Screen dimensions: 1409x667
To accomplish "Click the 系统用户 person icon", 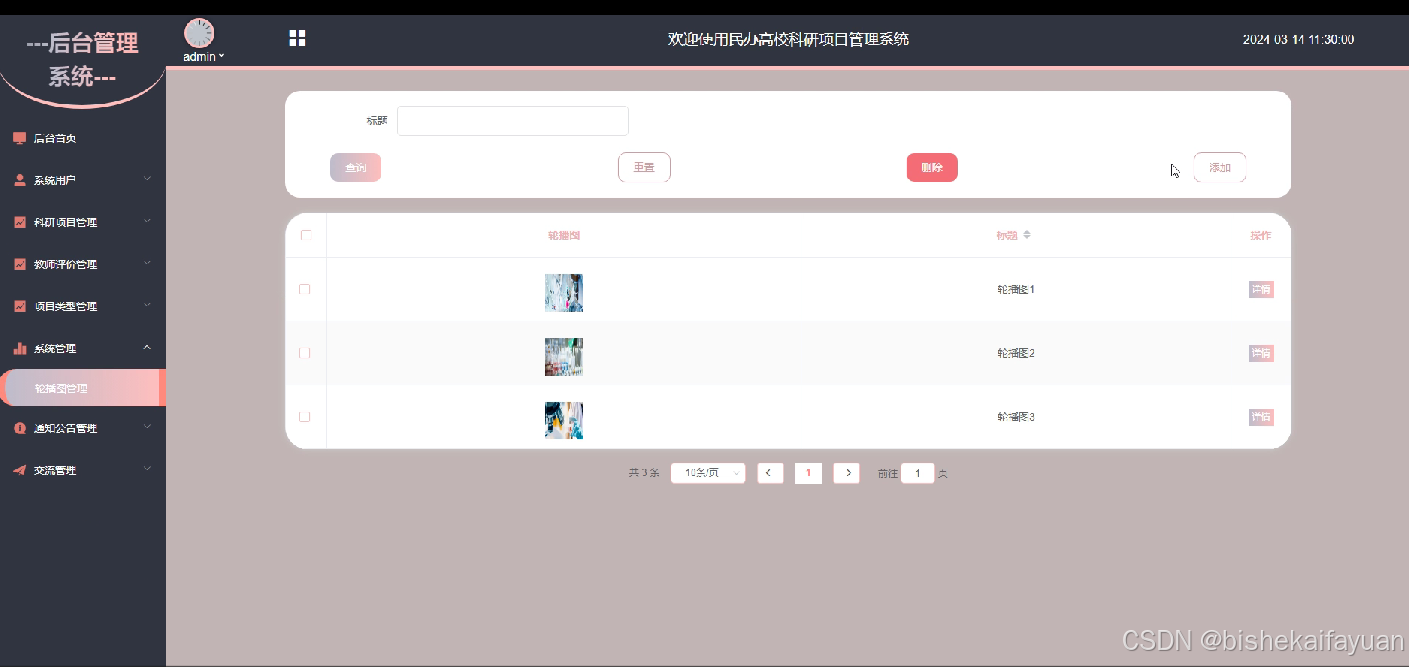I will pos(20,180).
